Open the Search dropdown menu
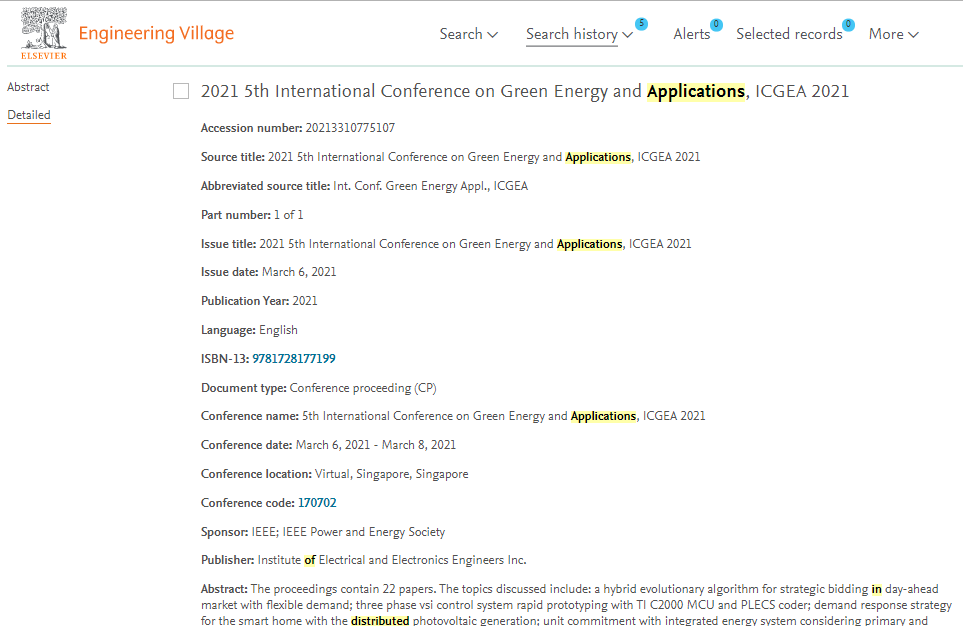Viewport: 963px width, 626px height. point(469,34)
